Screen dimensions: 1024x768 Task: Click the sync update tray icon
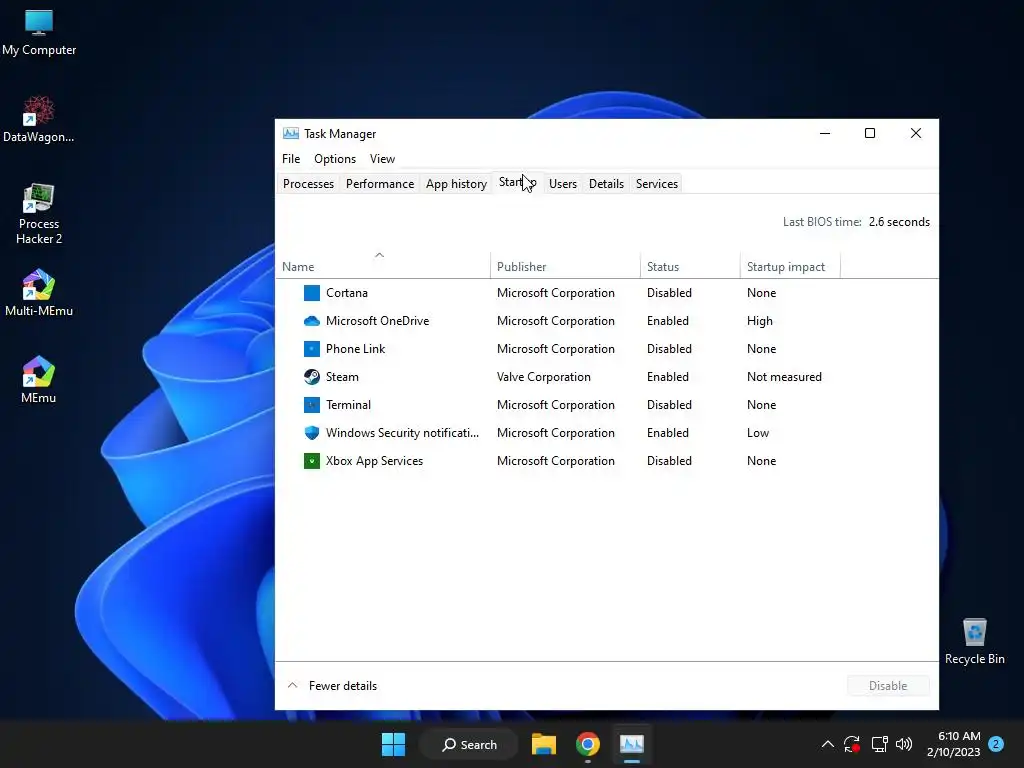[x=852, y=744]
